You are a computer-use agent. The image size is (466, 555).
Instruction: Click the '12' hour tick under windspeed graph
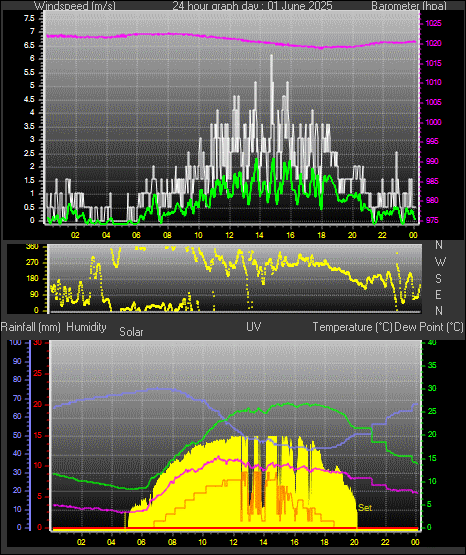(x=229, y=235)
